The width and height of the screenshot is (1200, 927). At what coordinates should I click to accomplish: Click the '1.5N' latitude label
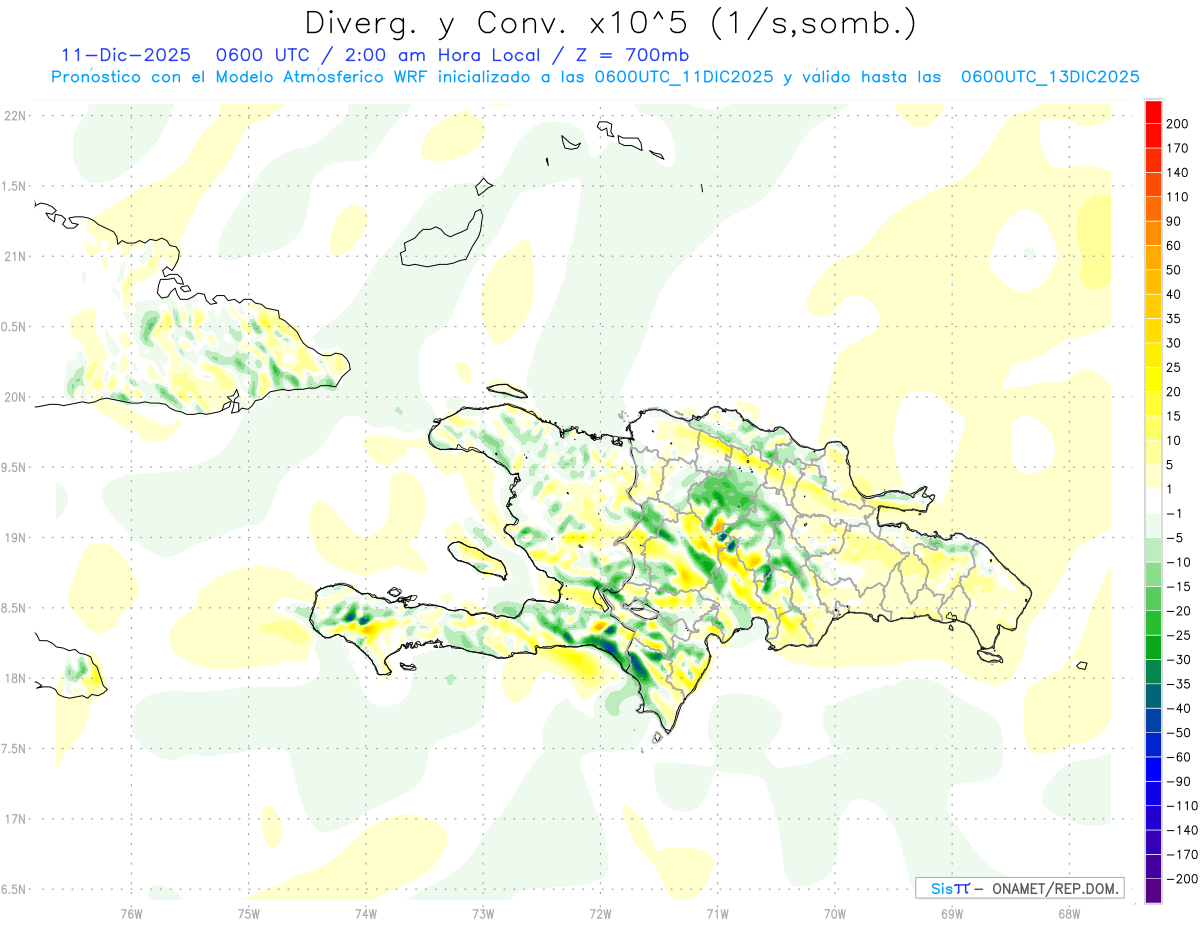(15, 186)
